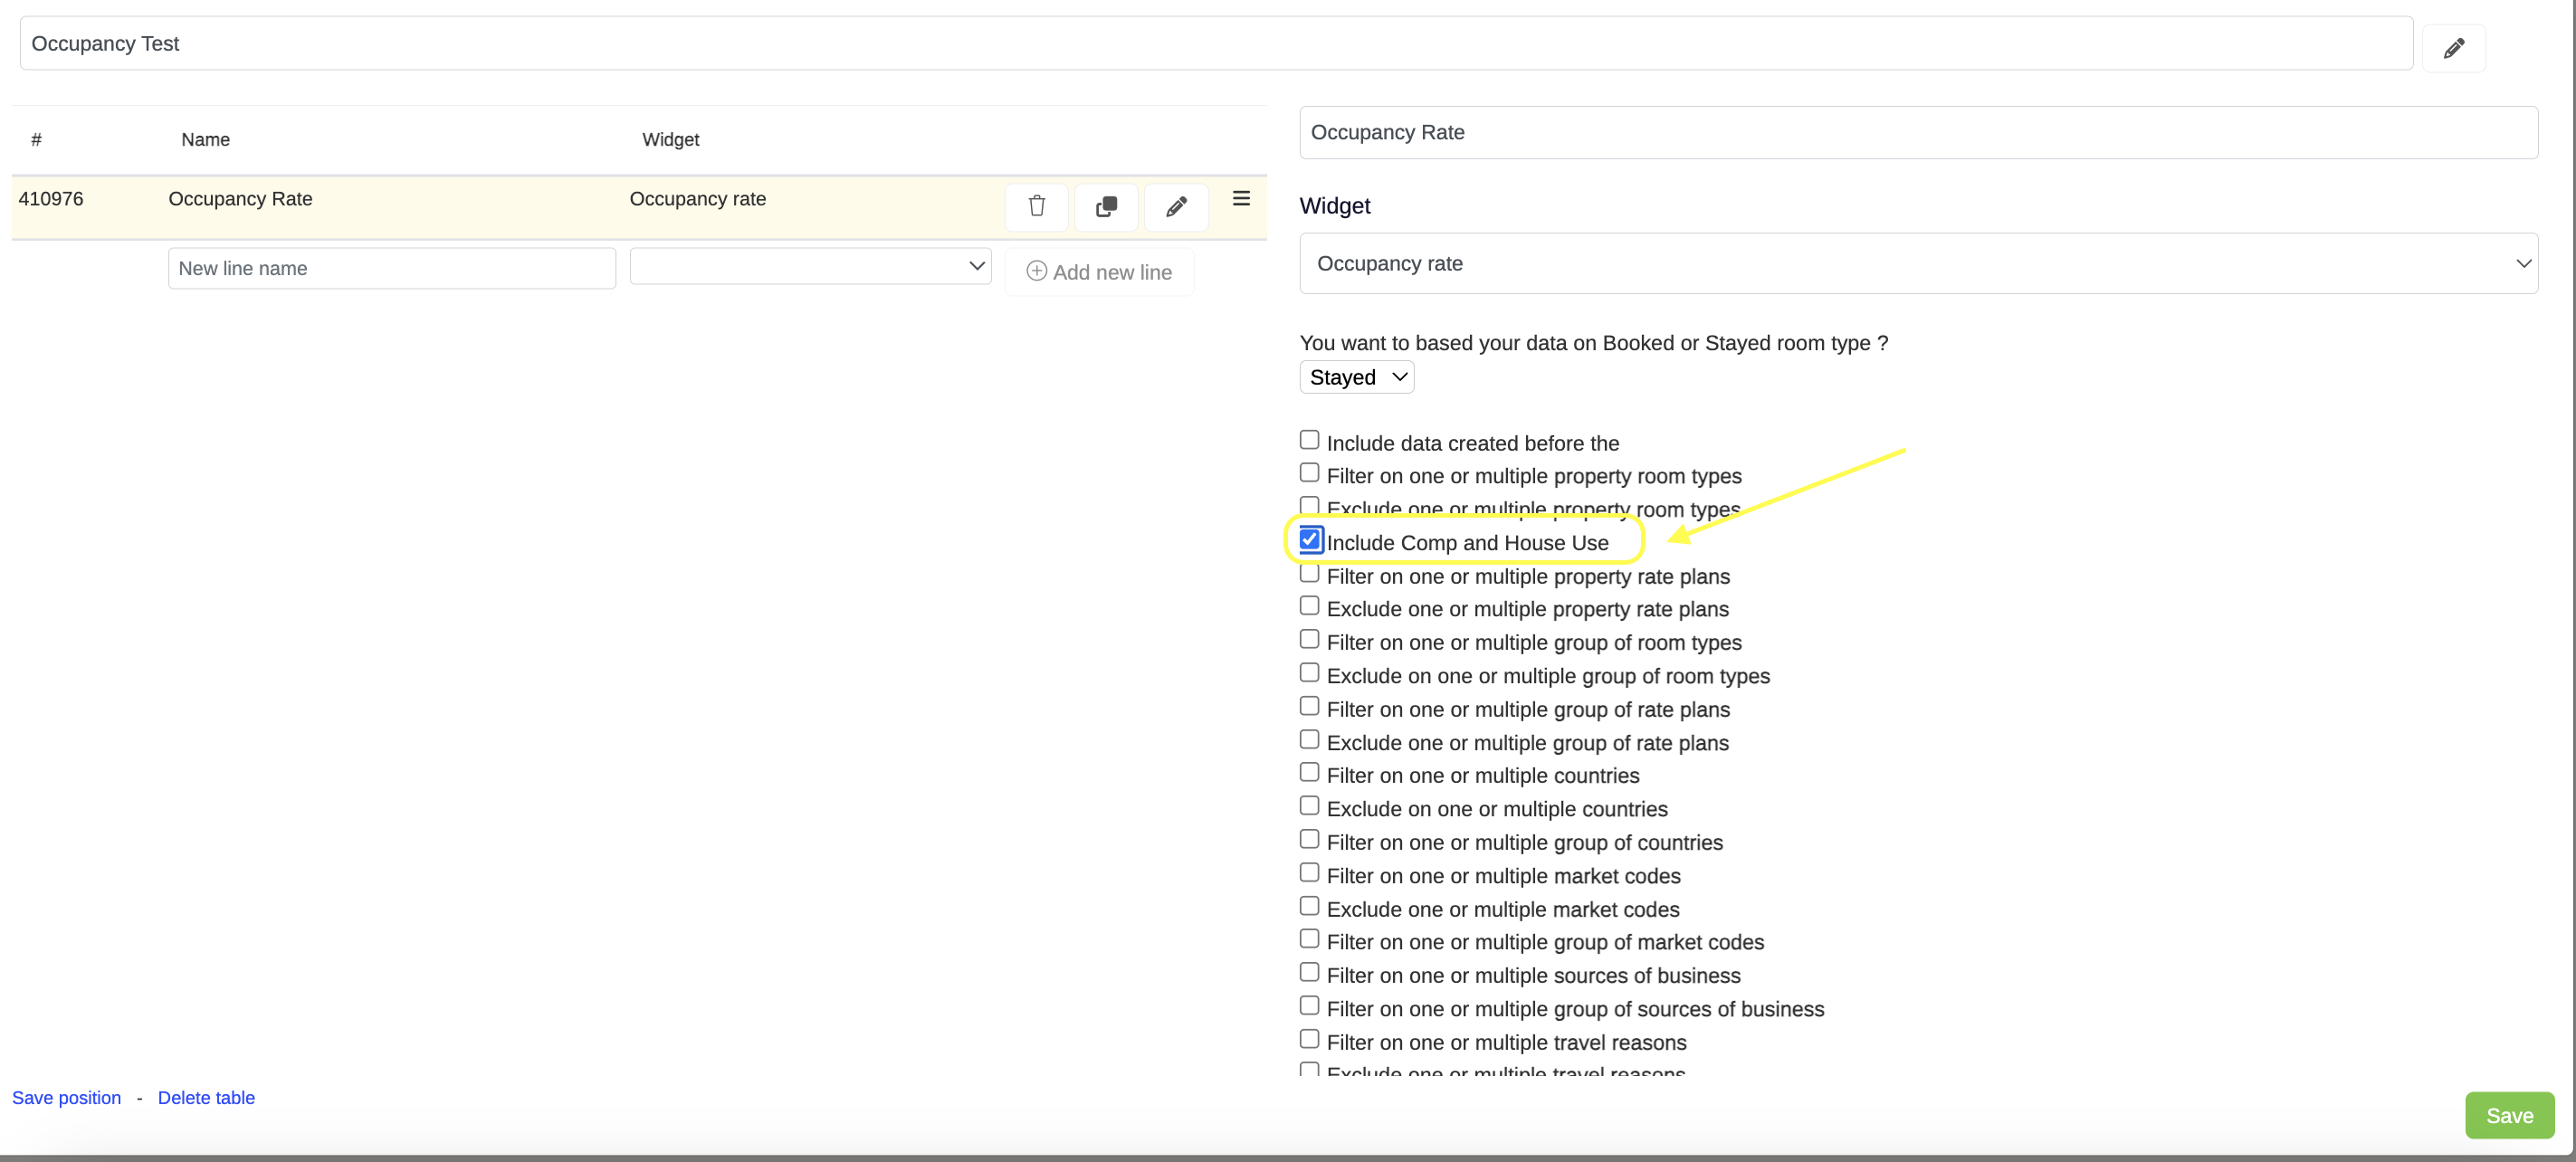
Task: Click the plus icon on Add new line
Action: [1036, 271]
